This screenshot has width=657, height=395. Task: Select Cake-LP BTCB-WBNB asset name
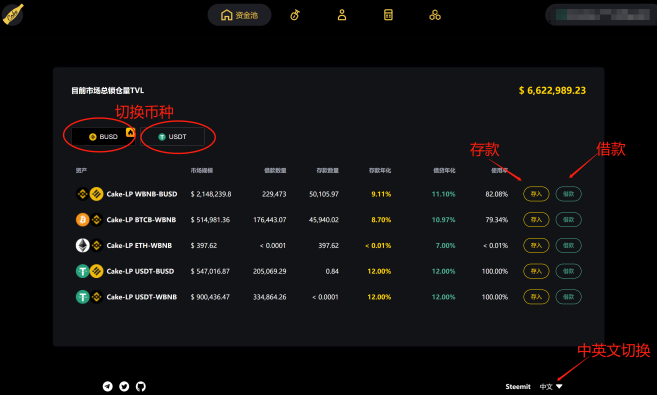[141, 219]
